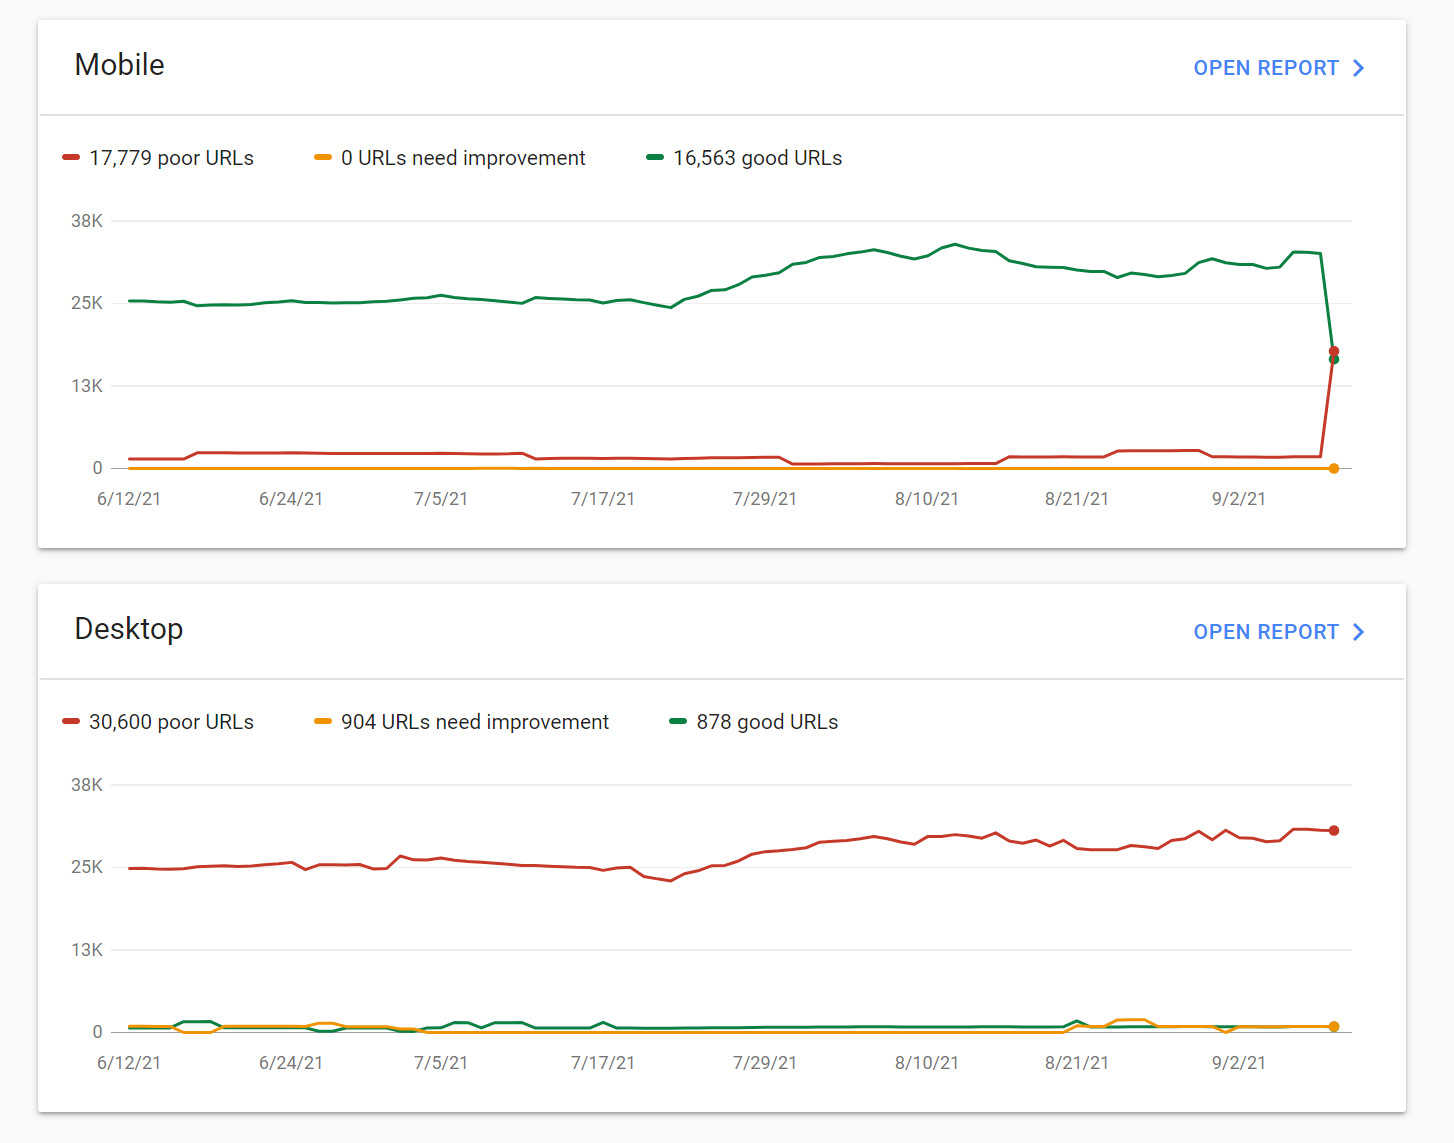The width and height of the screenshot is (1454, 1143).
Task: Click the 25K axis label on Desktop chart
Action: pyautogui.click(x=87, y=867)
